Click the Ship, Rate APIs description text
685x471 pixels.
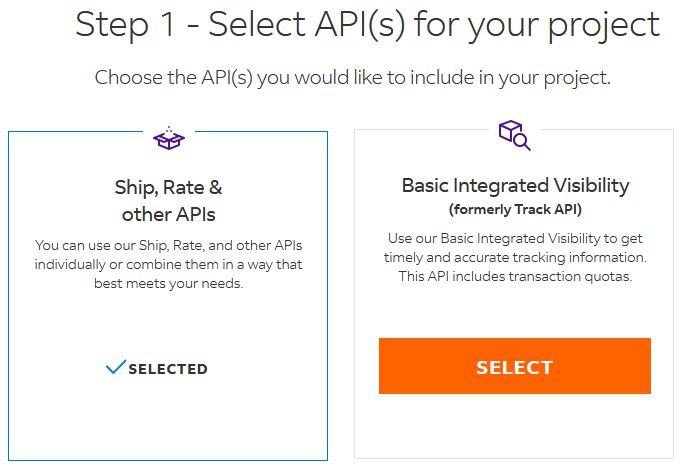(168, 264)
